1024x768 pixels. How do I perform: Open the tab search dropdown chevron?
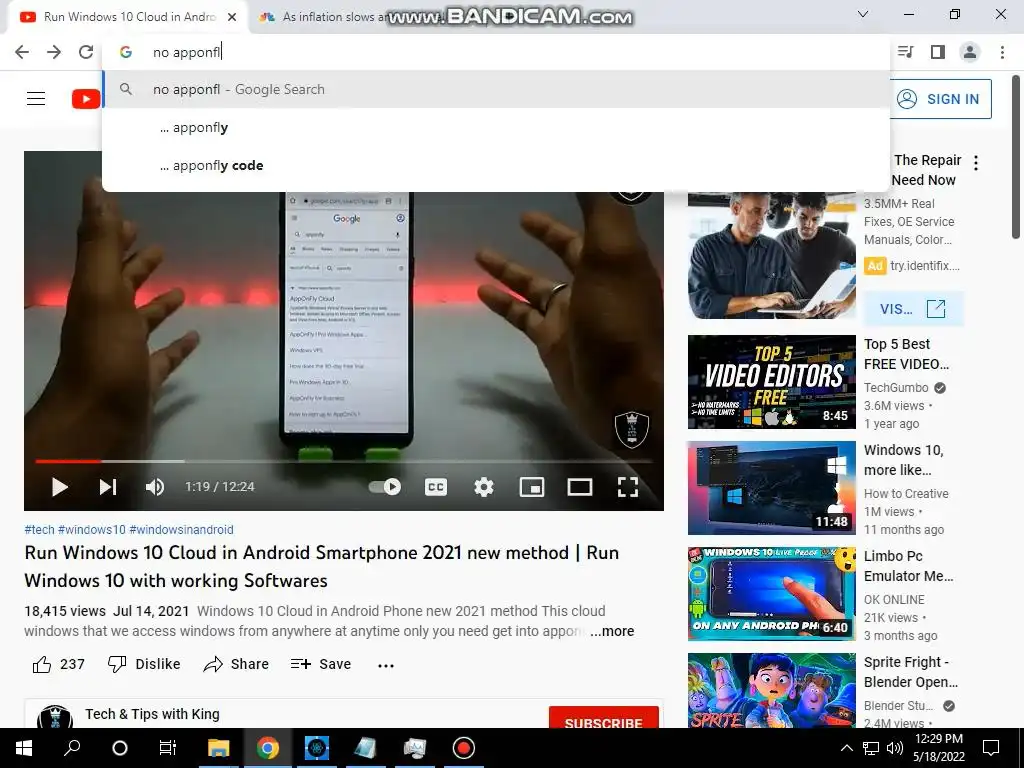863,14
